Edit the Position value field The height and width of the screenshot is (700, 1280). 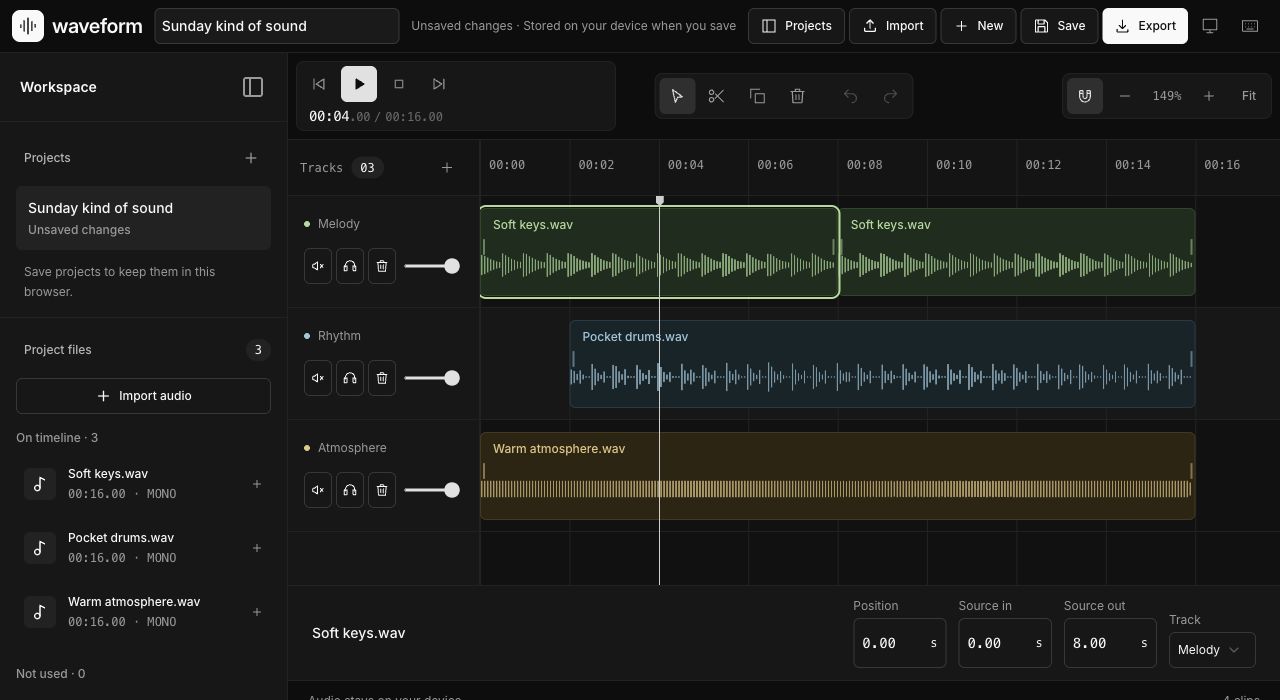[x=899, y=643]
